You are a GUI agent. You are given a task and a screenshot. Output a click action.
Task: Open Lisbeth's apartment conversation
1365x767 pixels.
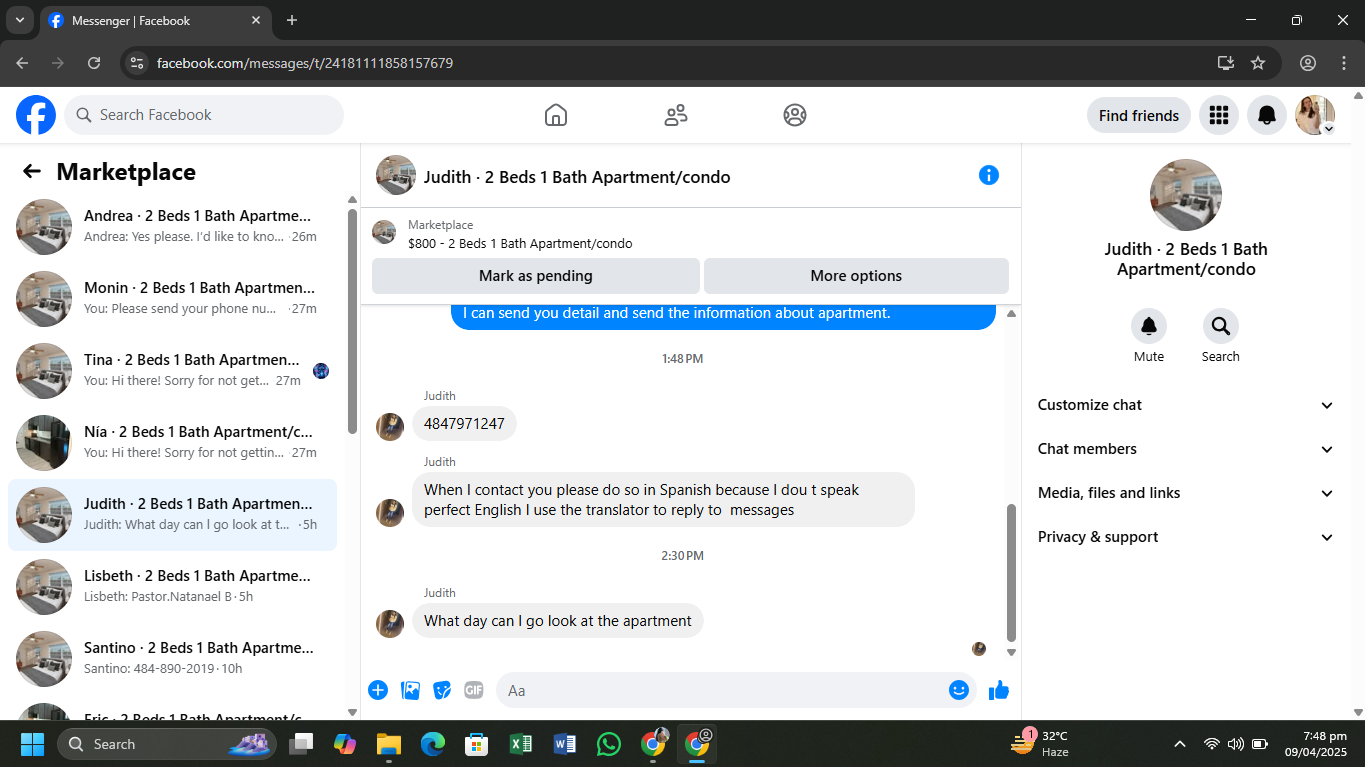click(x=172, y=587)
